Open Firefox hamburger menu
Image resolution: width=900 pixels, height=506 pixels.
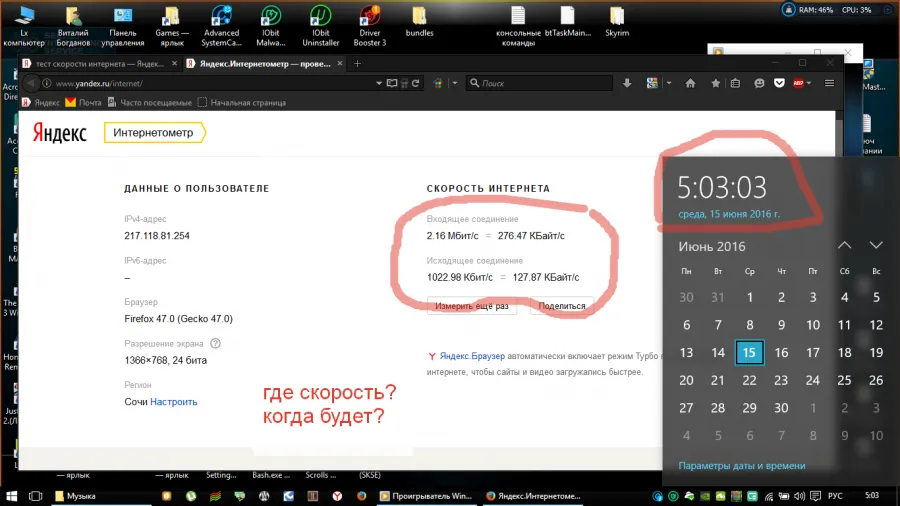point(829,83)
